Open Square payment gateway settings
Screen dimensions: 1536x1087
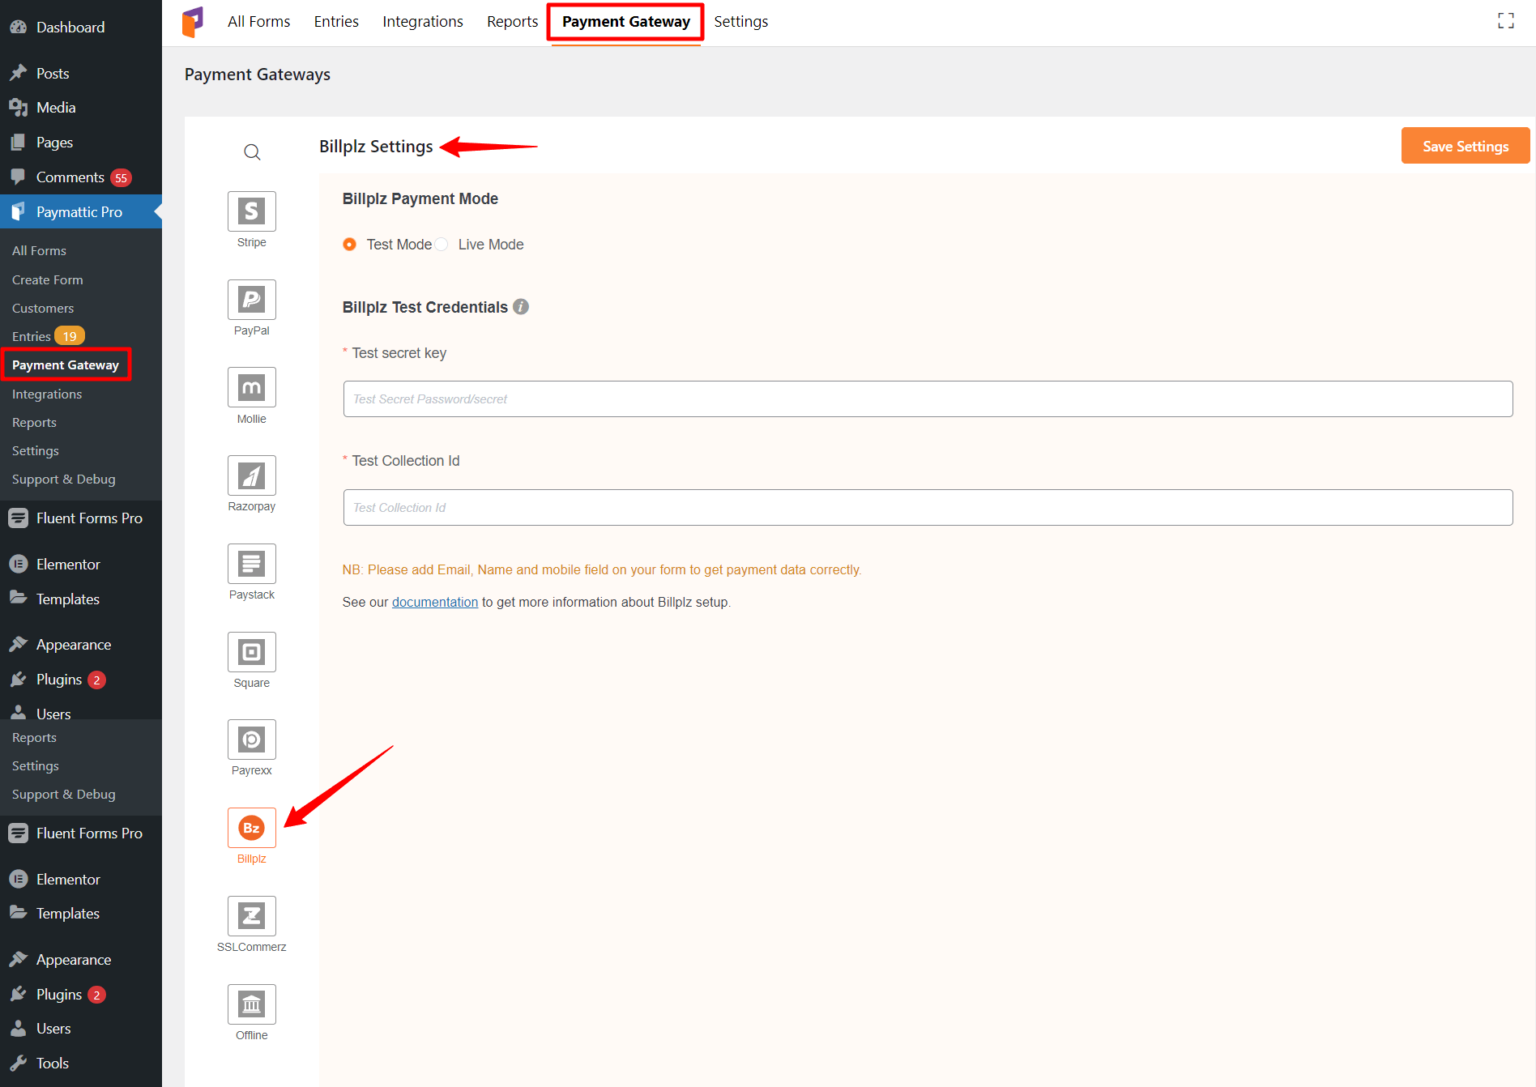pyautogui.click(x=251, y=651)
